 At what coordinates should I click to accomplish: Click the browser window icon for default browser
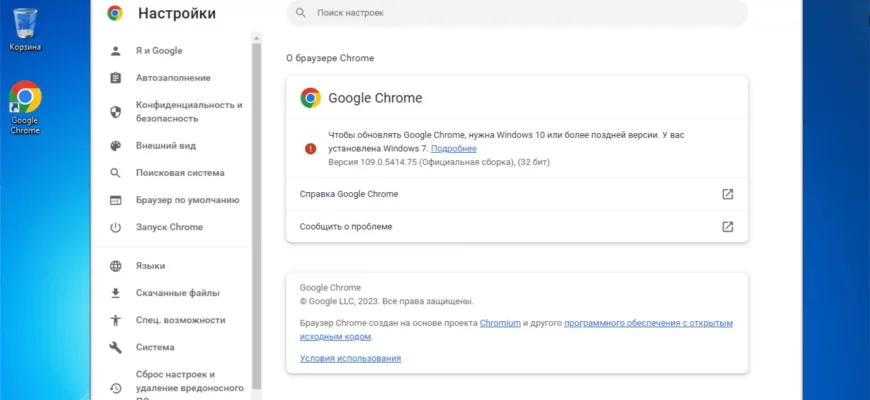pos(115,200)
